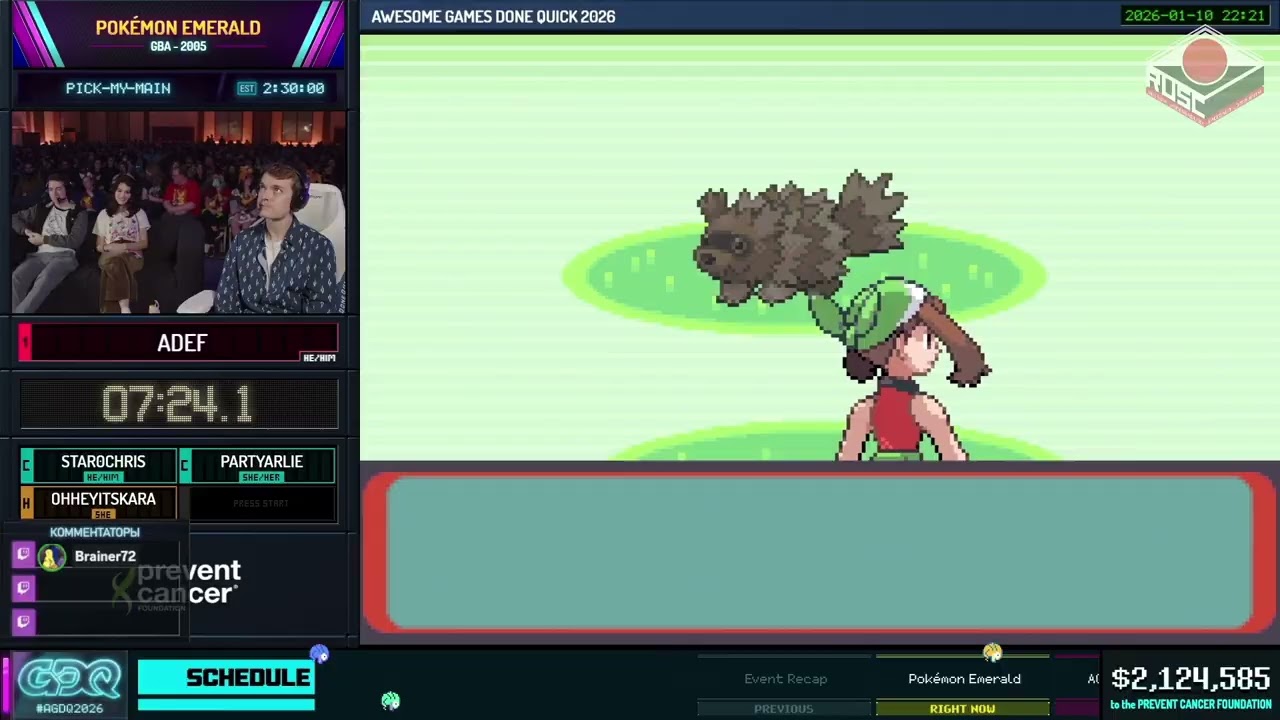Click the Awesome Games Done Quick 2026 title
Screen dimensions: 1280x720
[493, 16]
